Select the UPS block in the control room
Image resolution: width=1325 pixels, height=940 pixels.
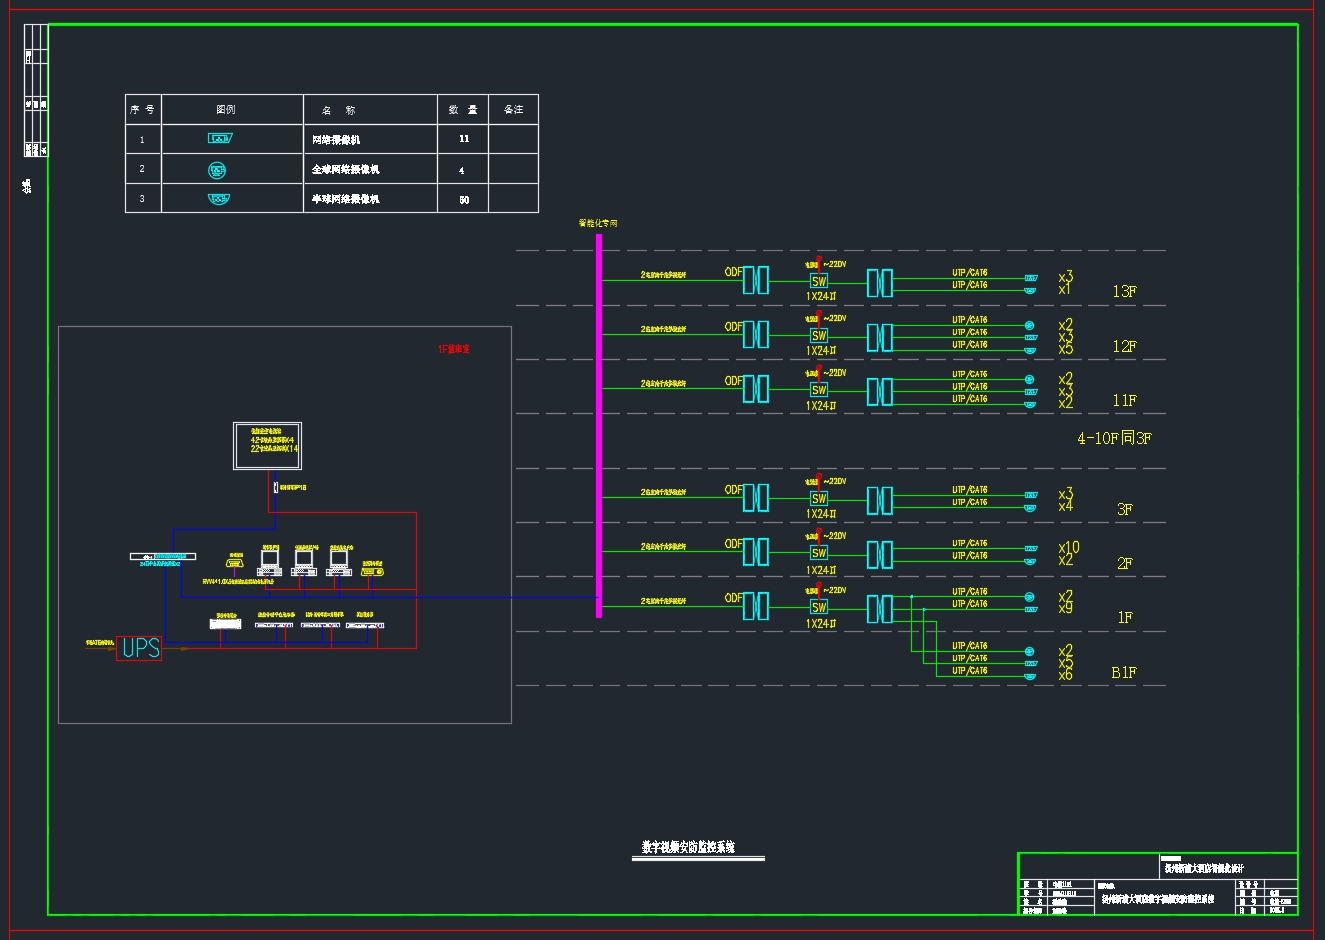[139, 648]
